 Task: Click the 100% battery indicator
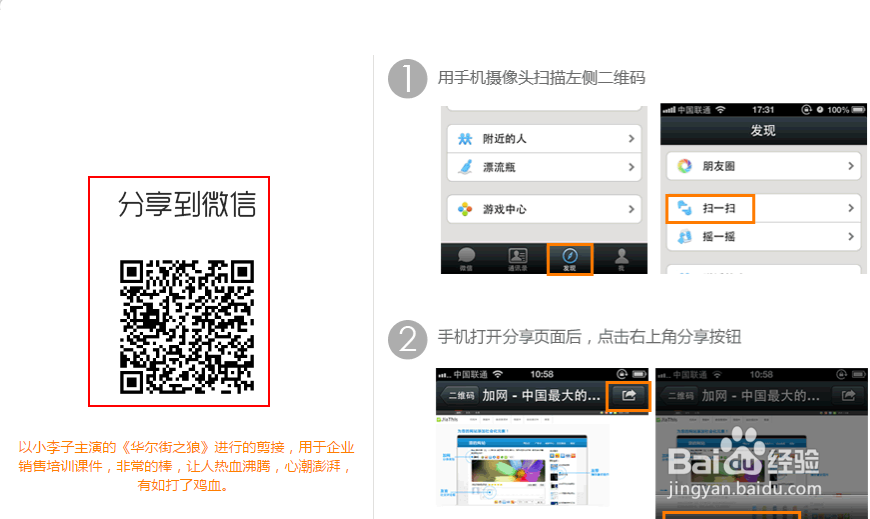point(846,110)
